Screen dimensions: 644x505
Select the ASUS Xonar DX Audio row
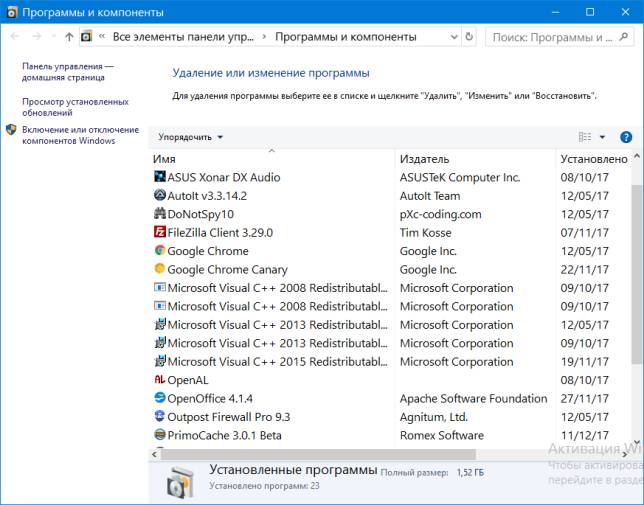(390, 177)
